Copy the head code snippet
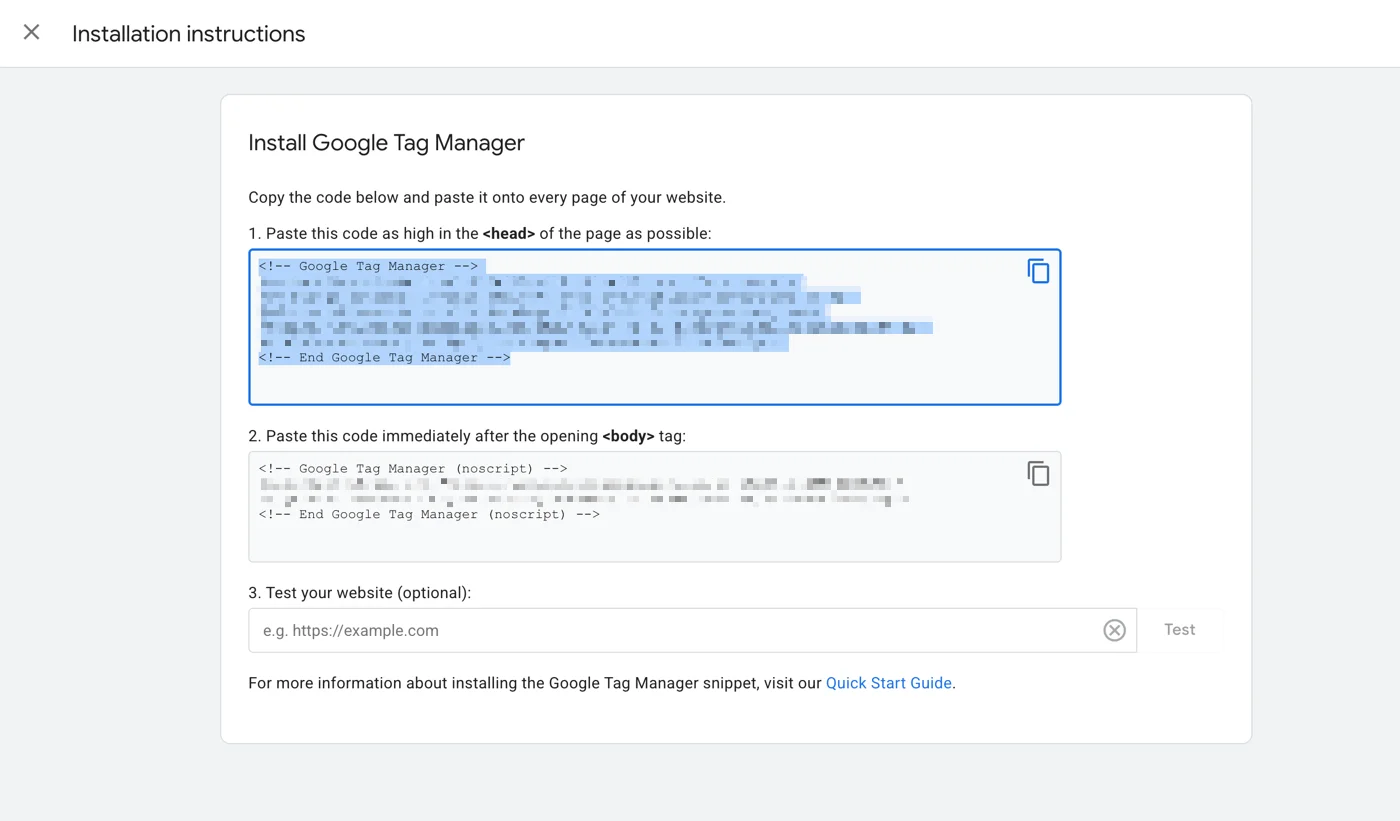This screenshot has width=1400, height=821. coord(1038,271)
